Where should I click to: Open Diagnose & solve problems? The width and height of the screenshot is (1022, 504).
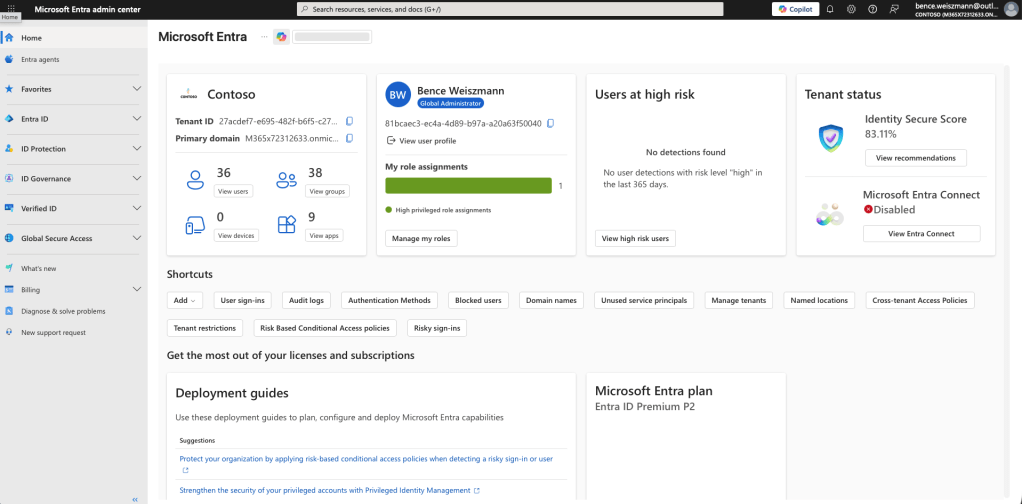(x=63, y=311)
